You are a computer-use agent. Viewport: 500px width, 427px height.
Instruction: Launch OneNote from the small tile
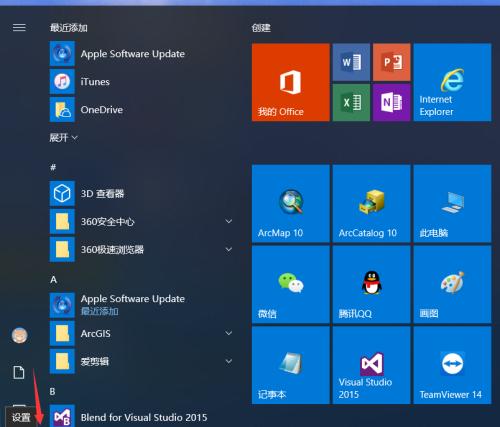coord(392,102)
